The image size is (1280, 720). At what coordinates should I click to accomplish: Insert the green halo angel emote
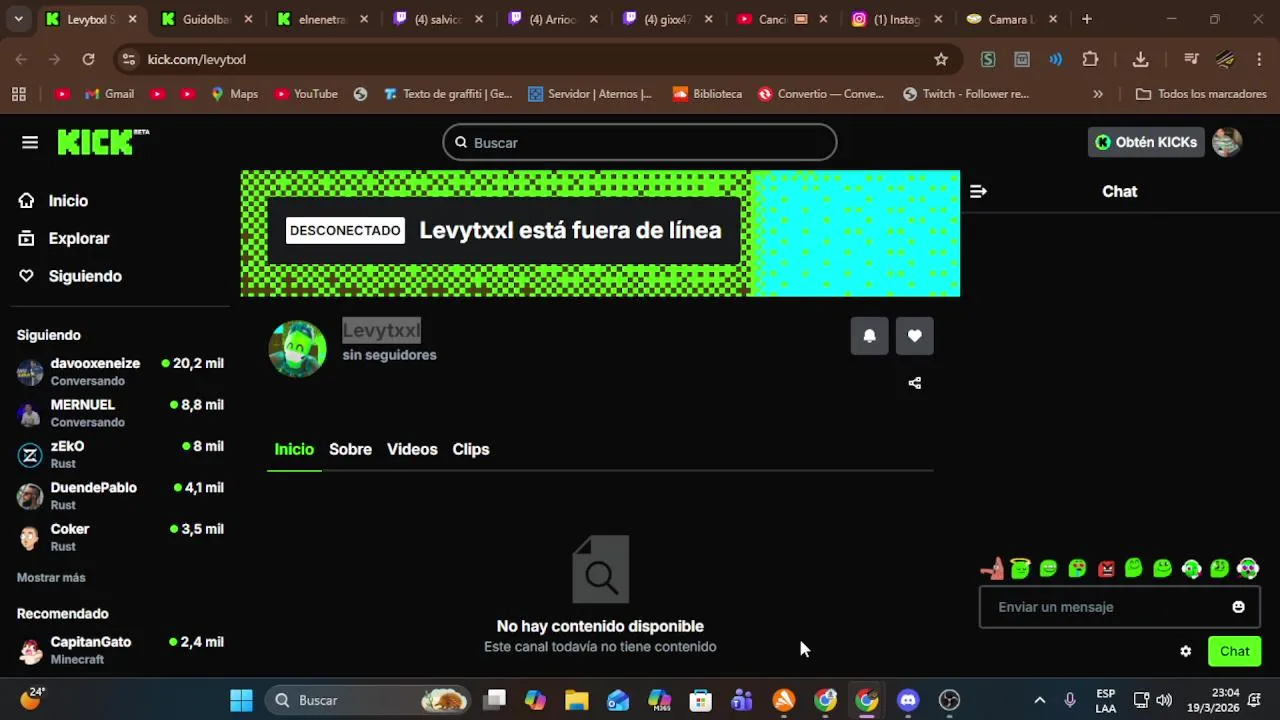(1020, 569)
